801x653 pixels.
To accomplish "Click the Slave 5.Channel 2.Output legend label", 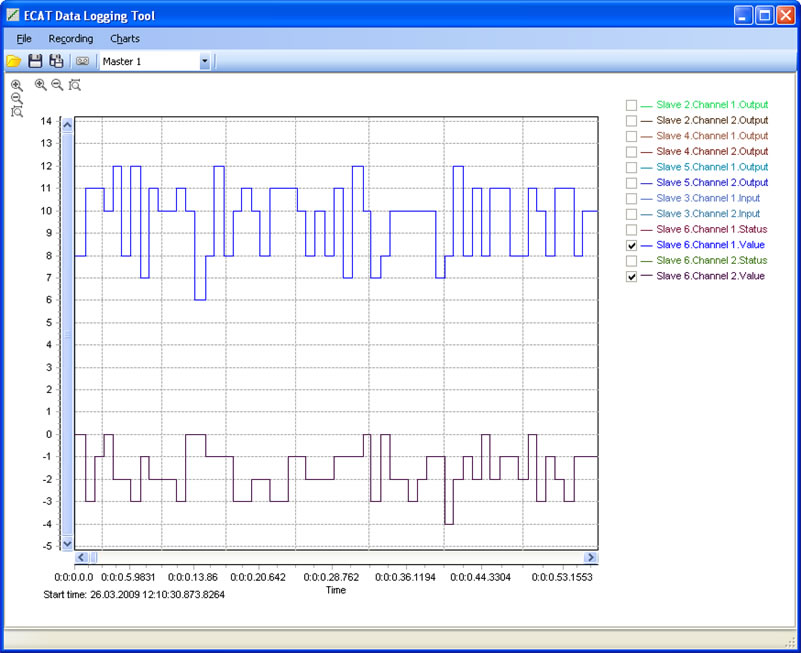I will pos(712,183).
